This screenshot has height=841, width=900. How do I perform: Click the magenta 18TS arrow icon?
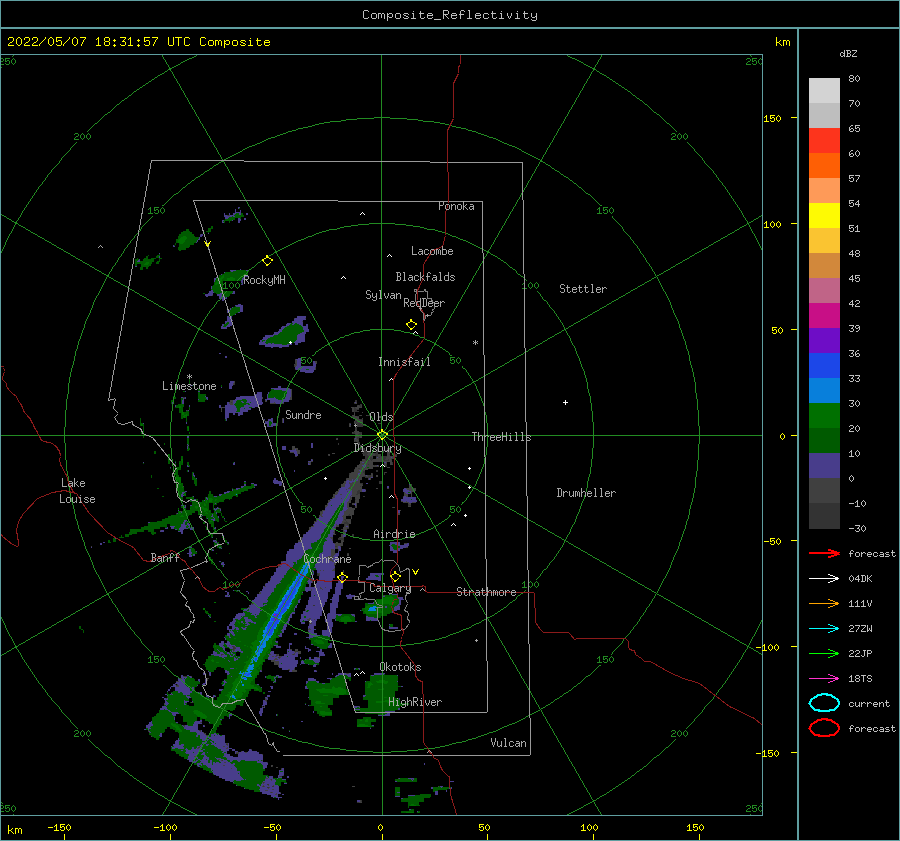click(x=824, y=679)
